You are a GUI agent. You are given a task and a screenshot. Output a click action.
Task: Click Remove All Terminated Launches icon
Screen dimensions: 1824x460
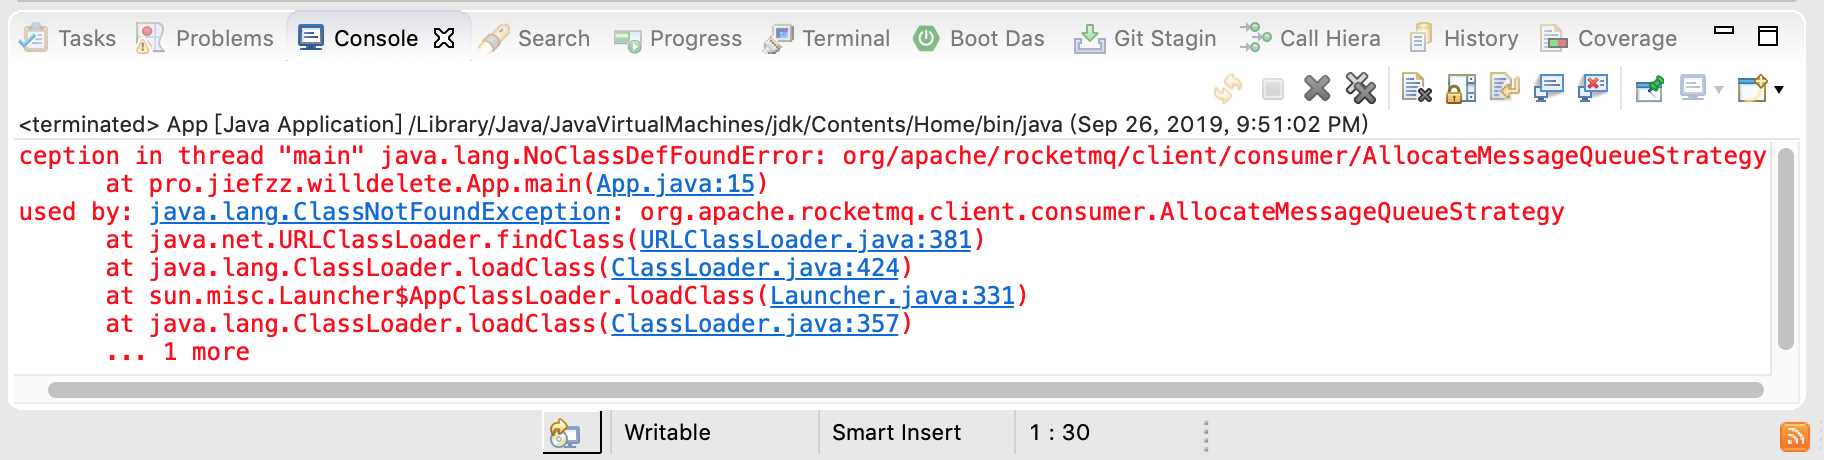pyautogui.click(x=1361, y=88)
